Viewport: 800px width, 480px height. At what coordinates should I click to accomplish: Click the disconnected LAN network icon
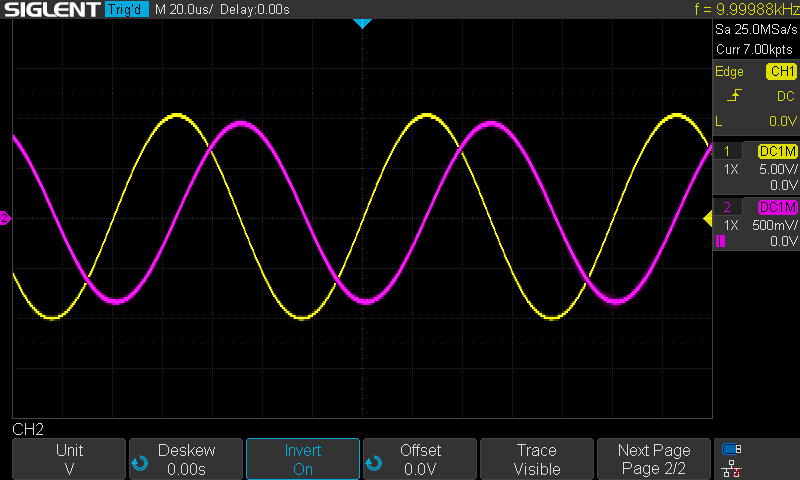[732, 469]
